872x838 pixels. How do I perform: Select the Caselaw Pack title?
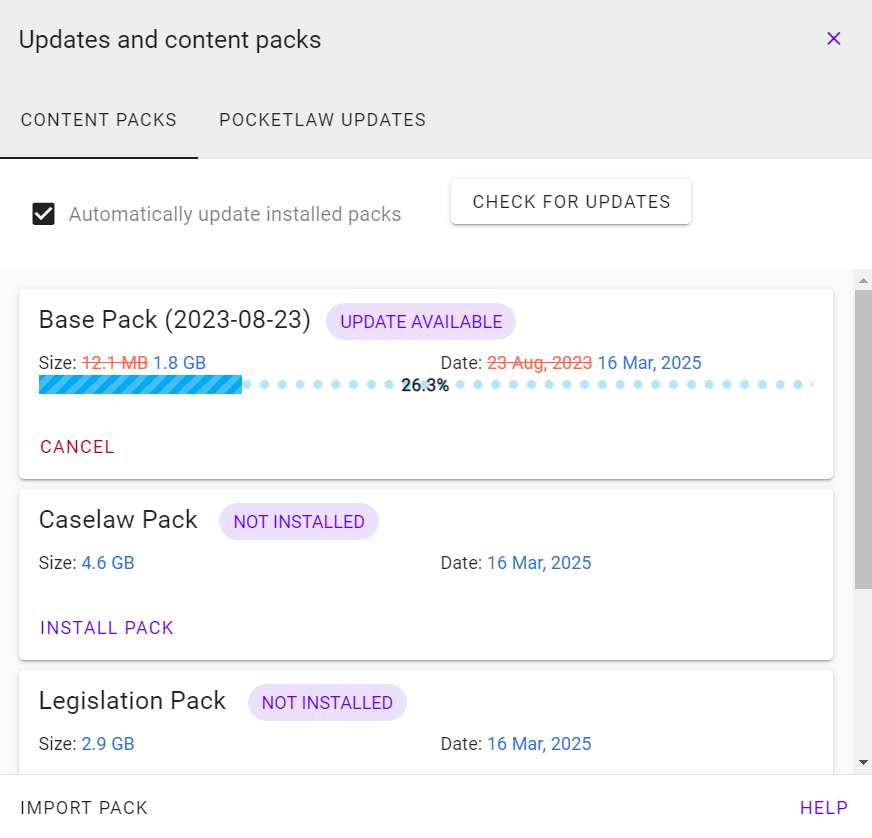(118, 520)
